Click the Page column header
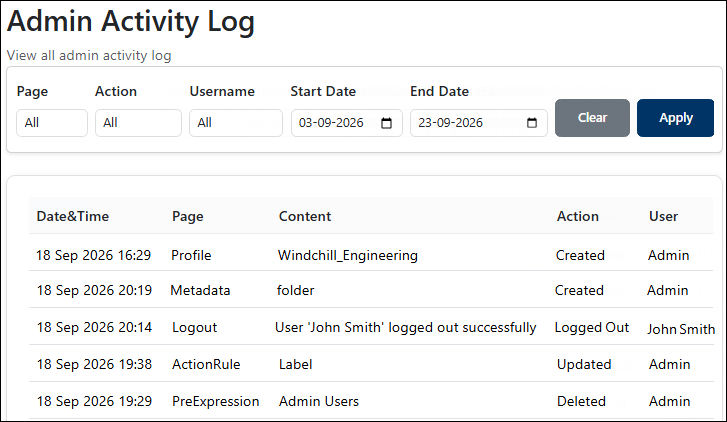 point(188,217)
